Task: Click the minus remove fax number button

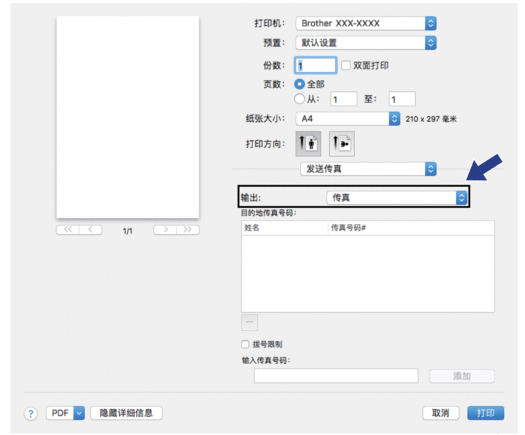Action: click(x=249, y=322)
